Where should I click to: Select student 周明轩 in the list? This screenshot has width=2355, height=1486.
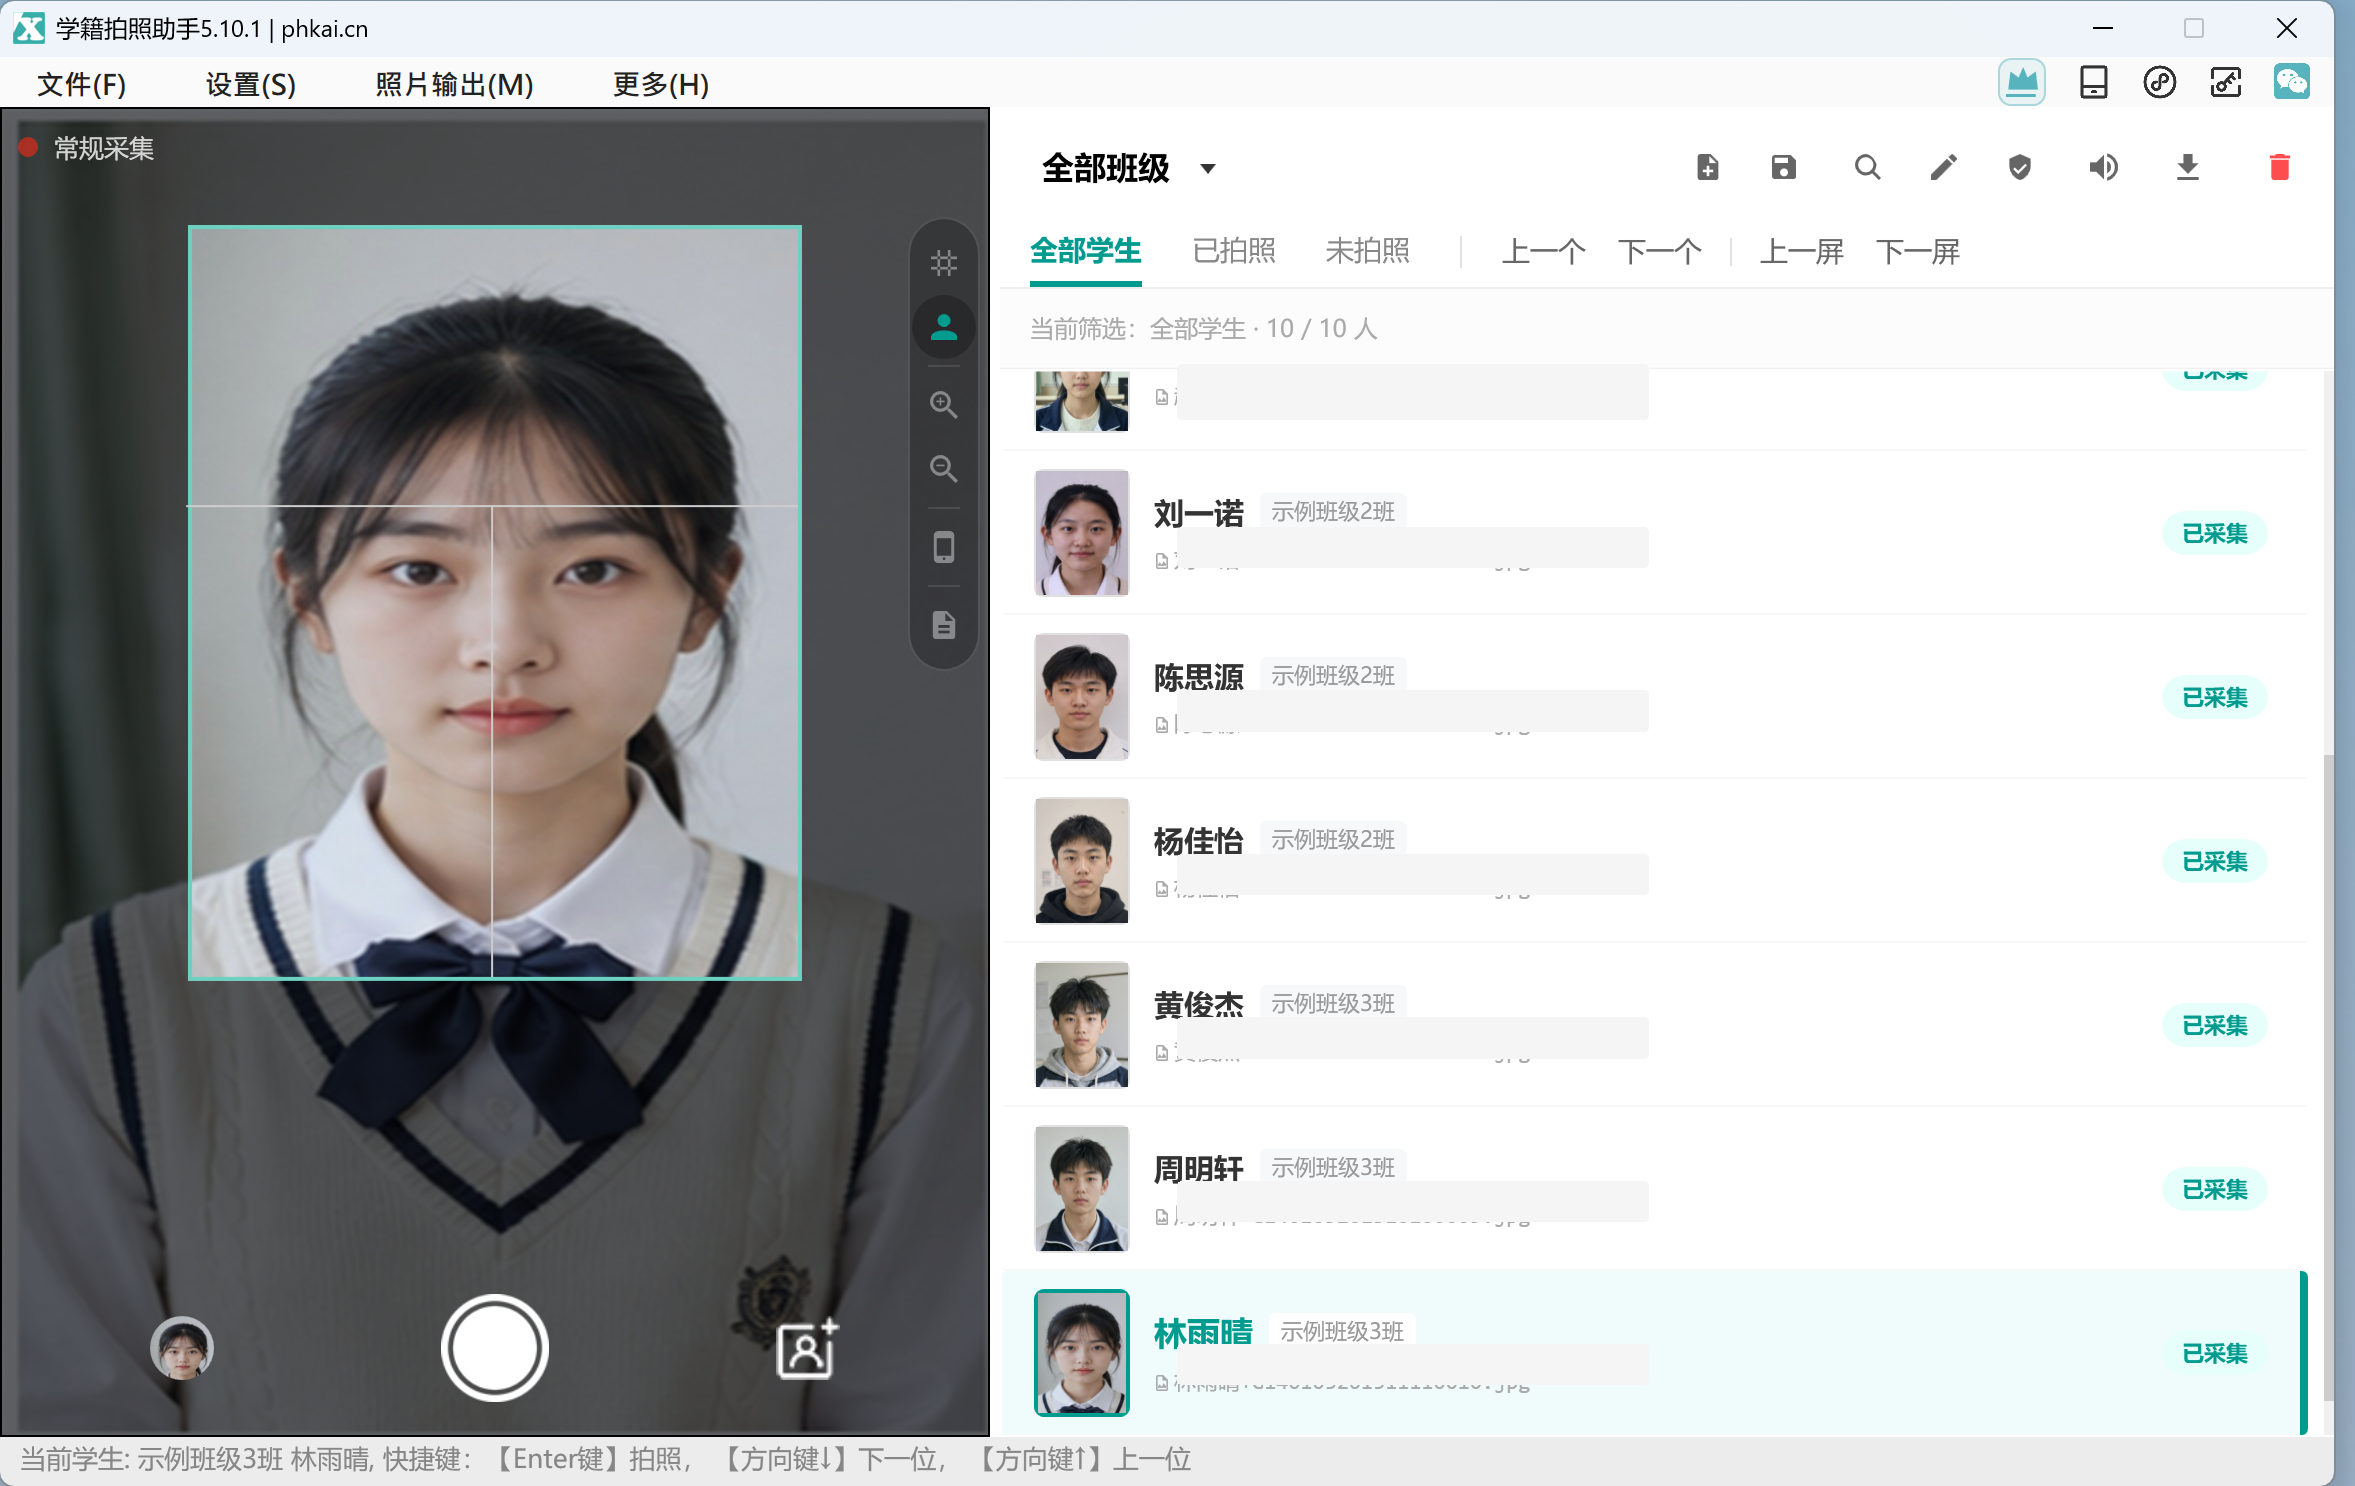(1654, 1189)
